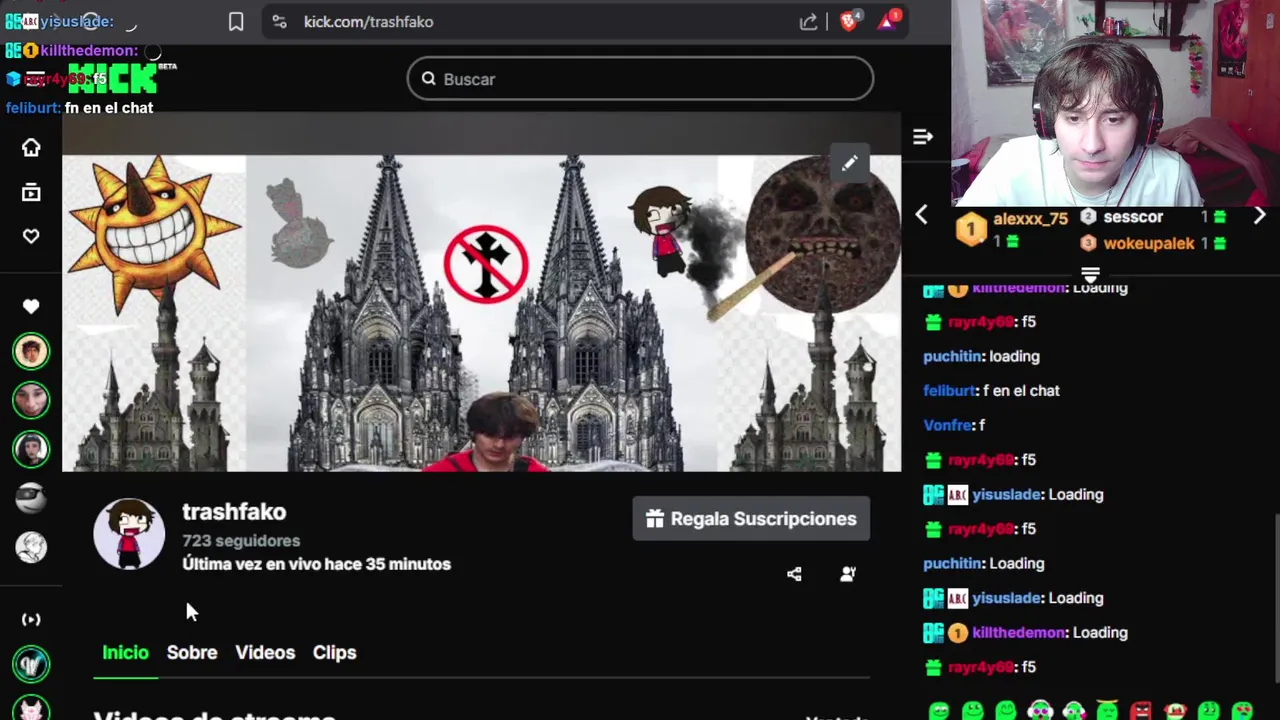Open the trashfako profile avatar
This screenshot has height=720, width=1280.
coord(129,535)
